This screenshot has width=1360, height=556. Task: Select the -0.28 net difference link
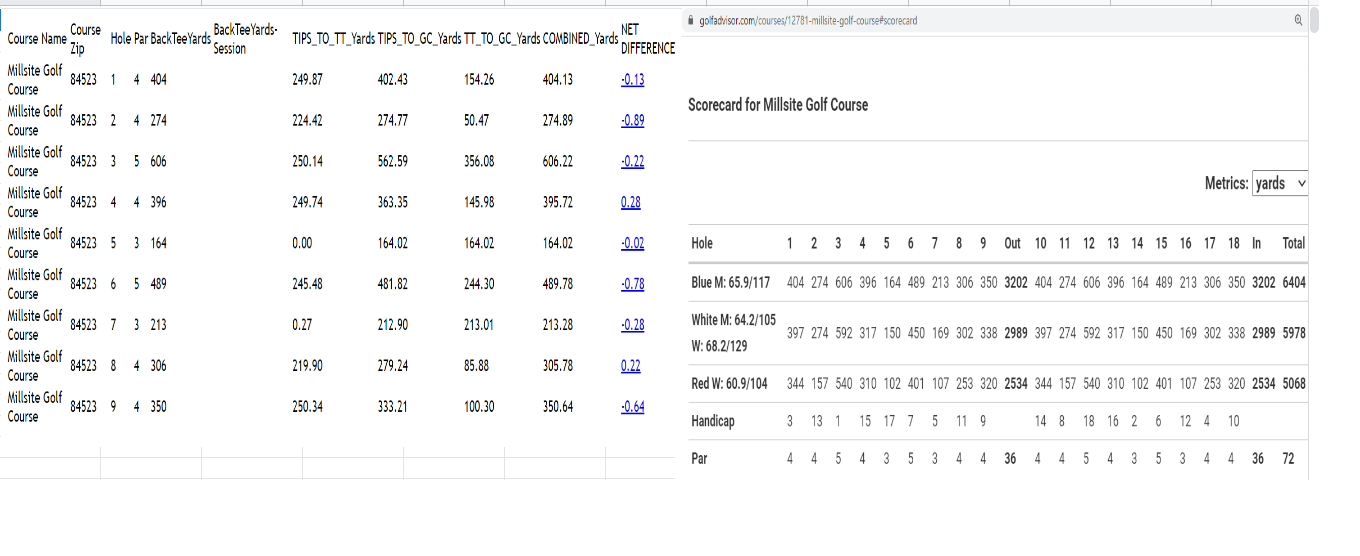pos(632,325)
